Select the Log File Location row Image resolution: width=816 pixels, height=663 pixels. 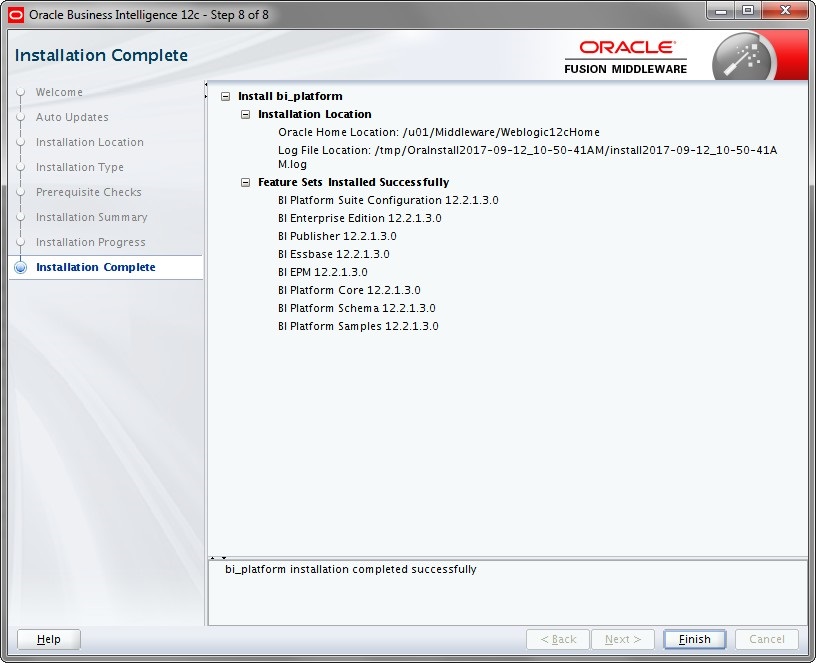coord(528,157)
